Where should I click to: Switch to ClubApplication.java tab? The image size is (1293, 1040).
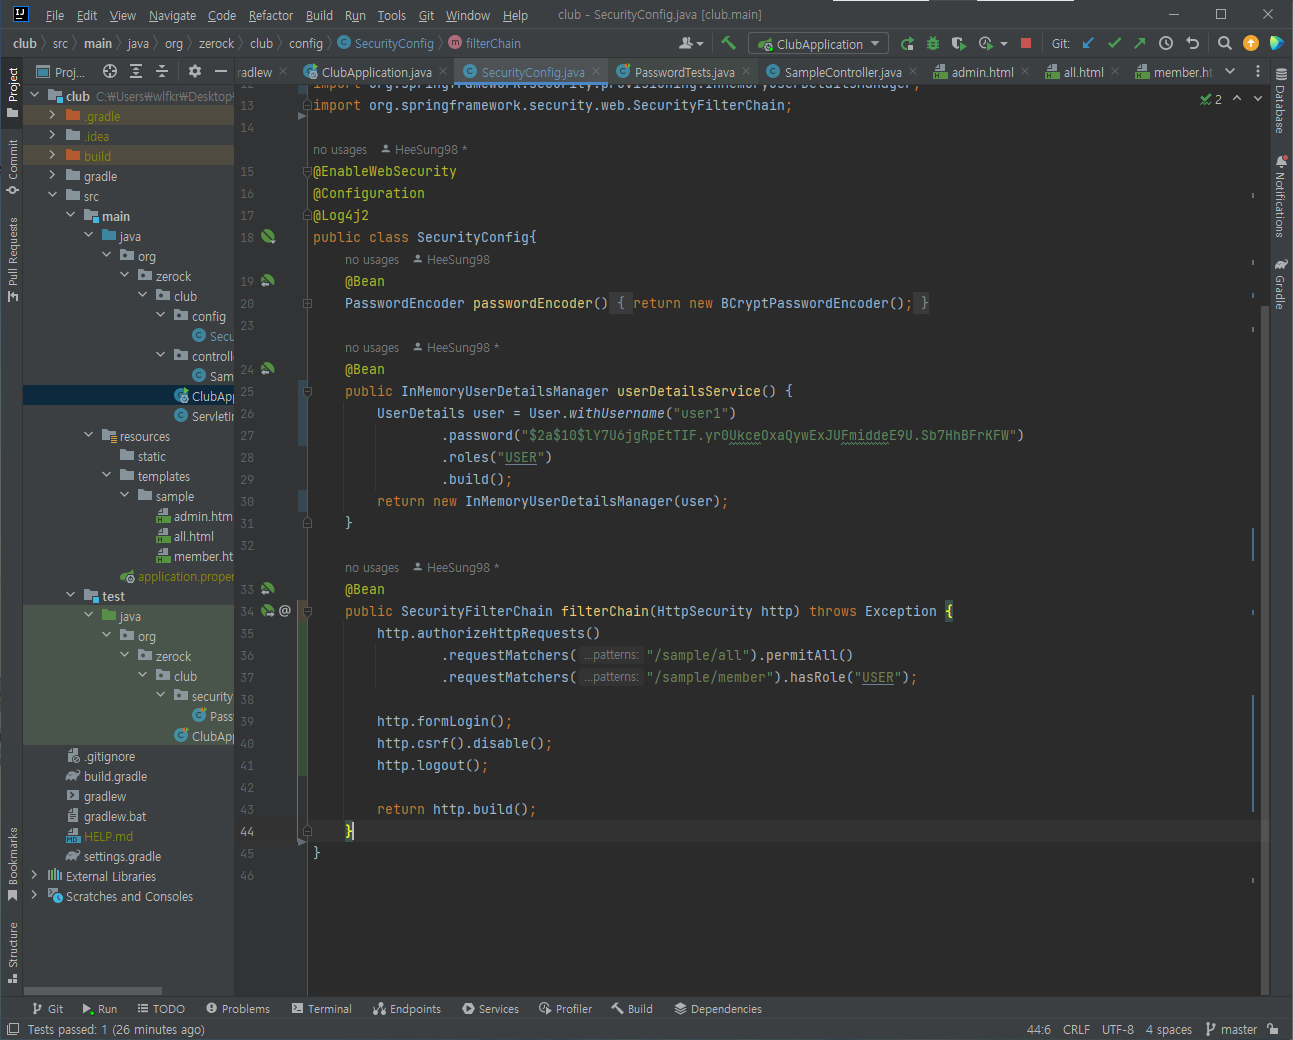click(x=376, y=72)
